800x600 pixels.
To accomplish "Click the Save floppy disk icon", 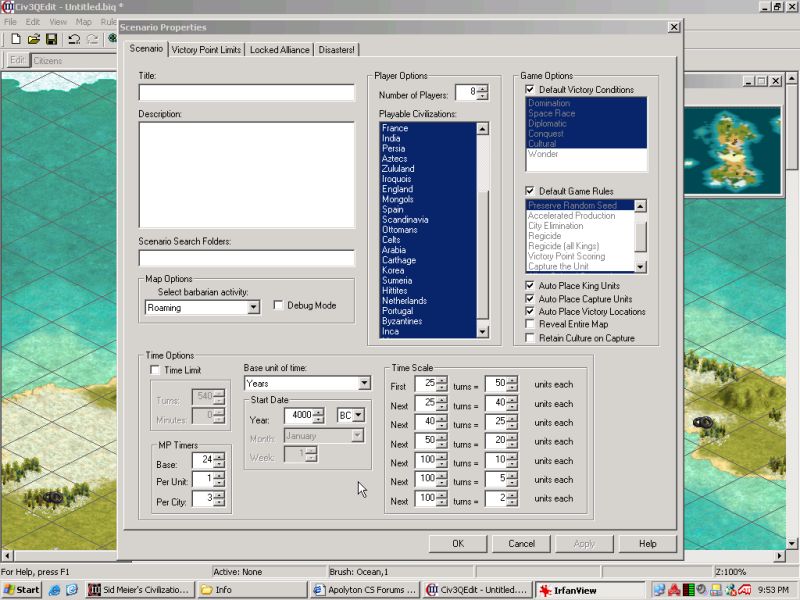I will 51,39.
